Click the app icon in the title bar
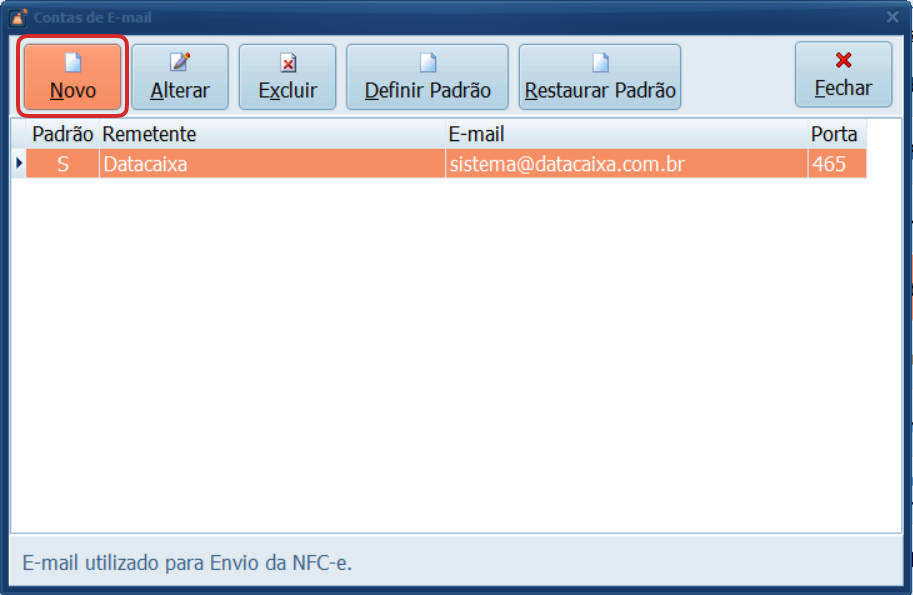This screenshot has height=595, width=913. [18, 17]
